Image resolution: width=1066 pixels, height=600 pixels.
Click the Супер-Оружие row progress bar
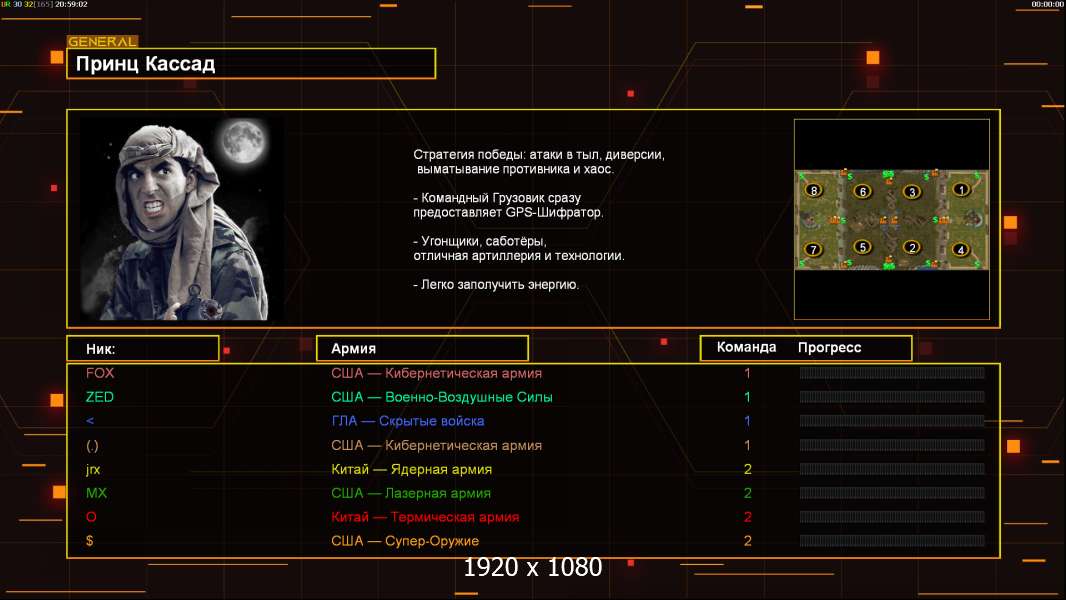892,541
